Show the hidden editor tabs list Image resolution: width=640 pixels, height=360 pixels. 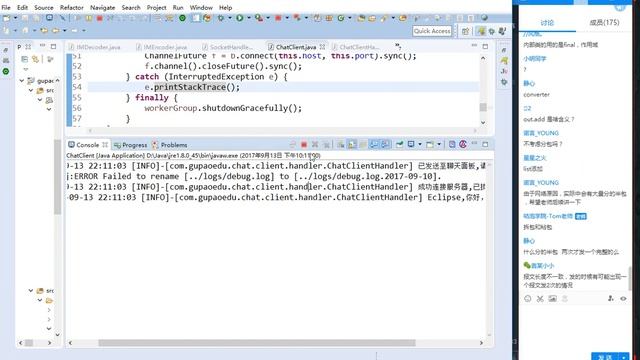coord(398,46)
